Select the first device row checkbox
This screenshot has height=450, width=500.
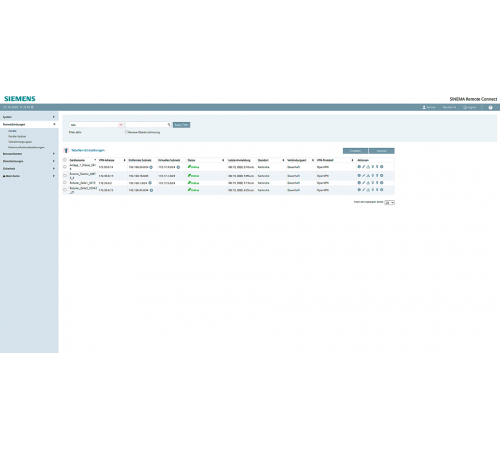point(65,167)
